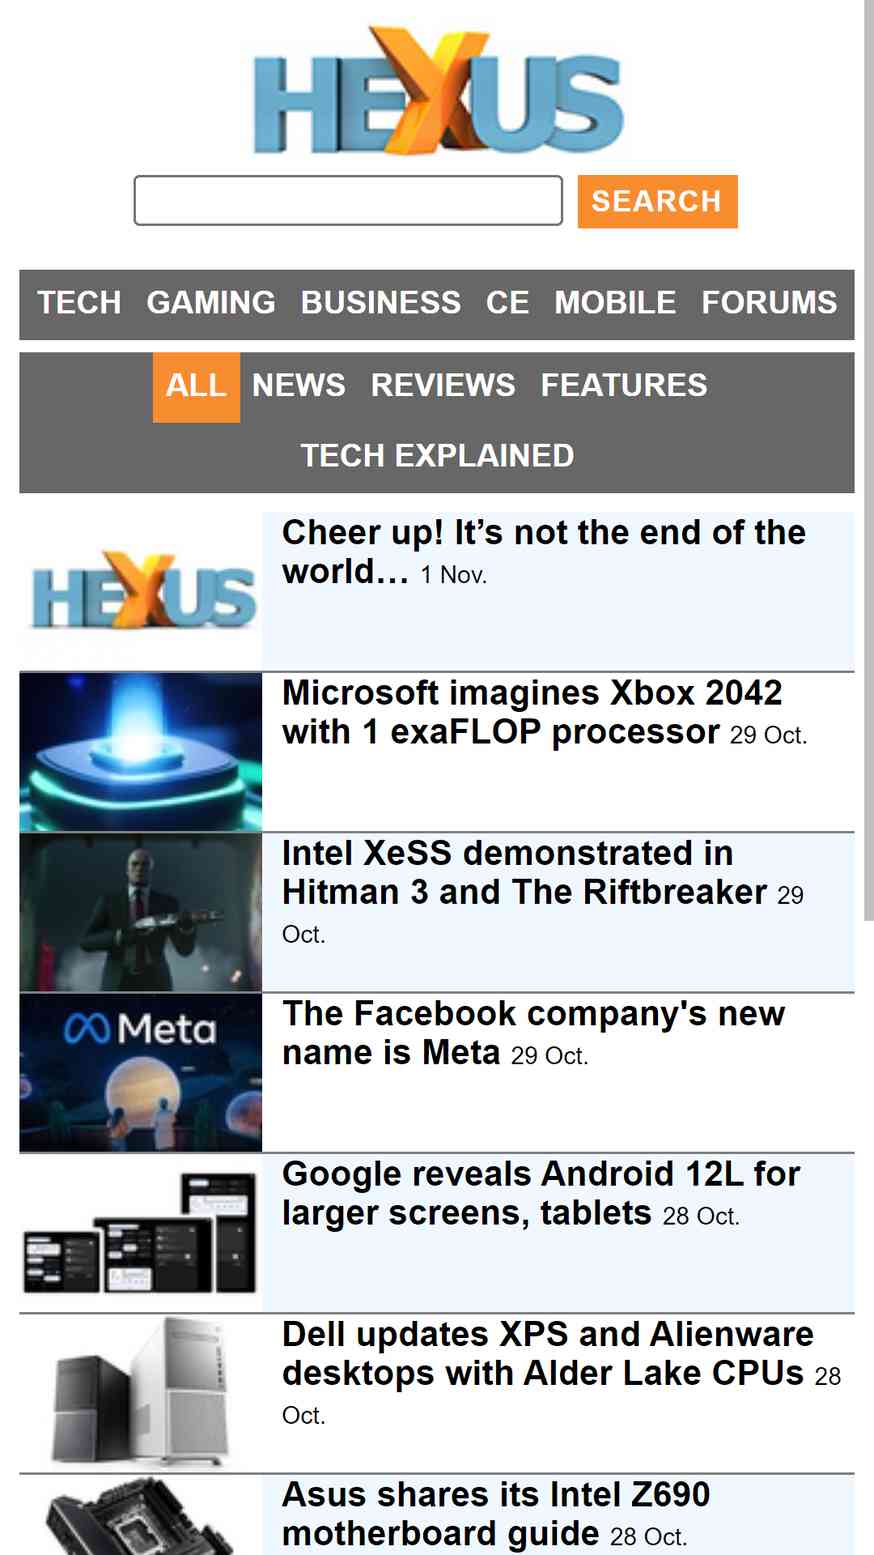Open the TECH EXPLAINED tab
This screenshot has height=1555, width=874.
click(x=437, y=456)
